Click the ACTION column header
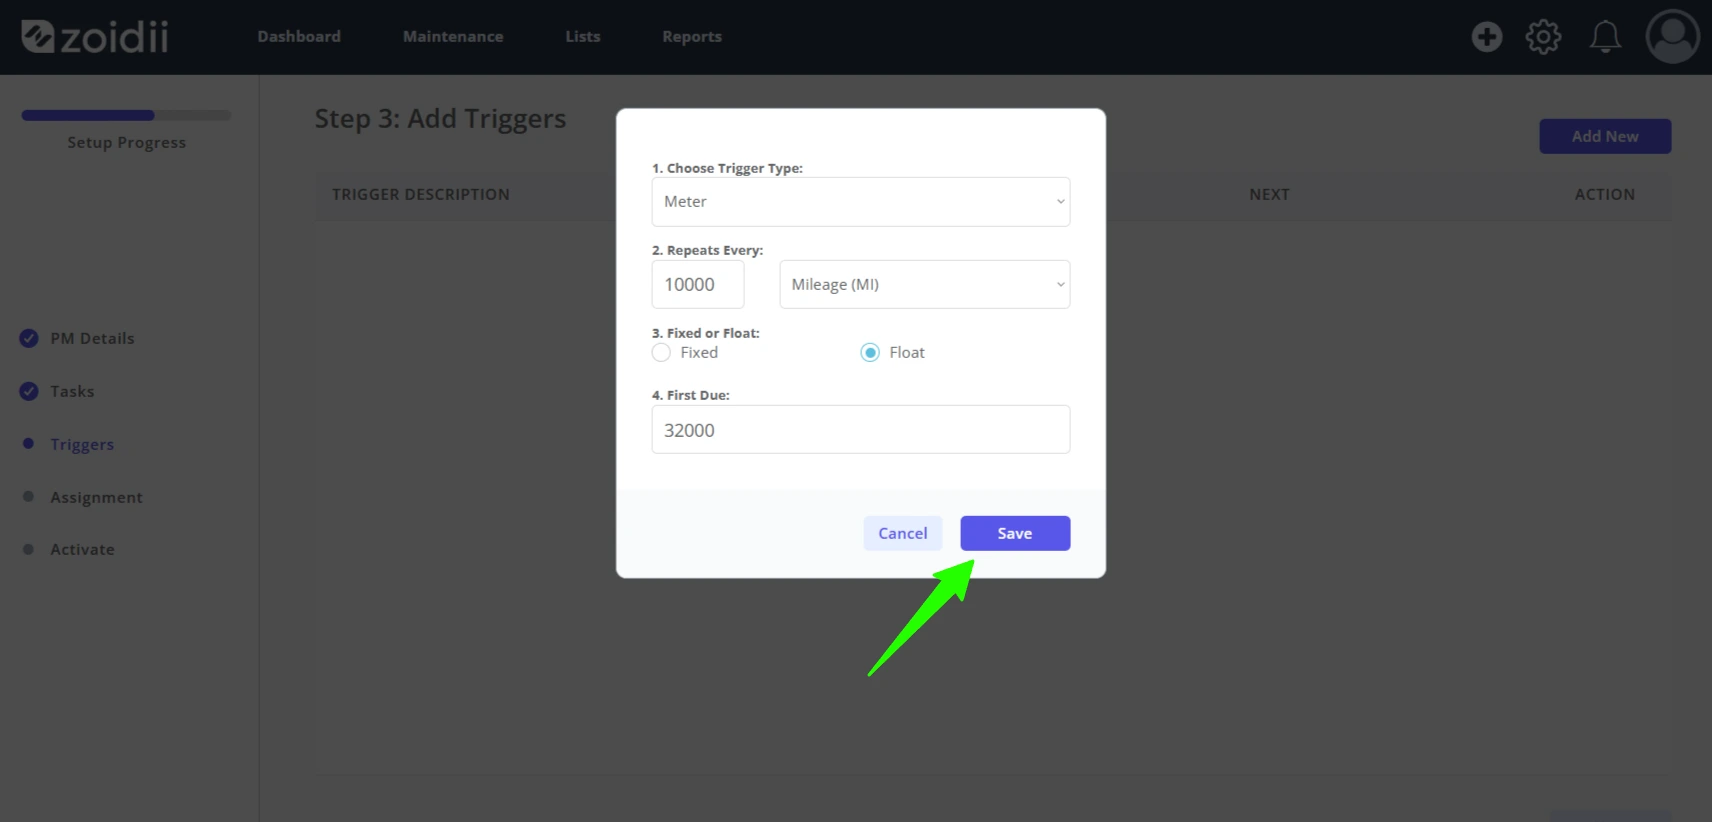 [1604, 194]
